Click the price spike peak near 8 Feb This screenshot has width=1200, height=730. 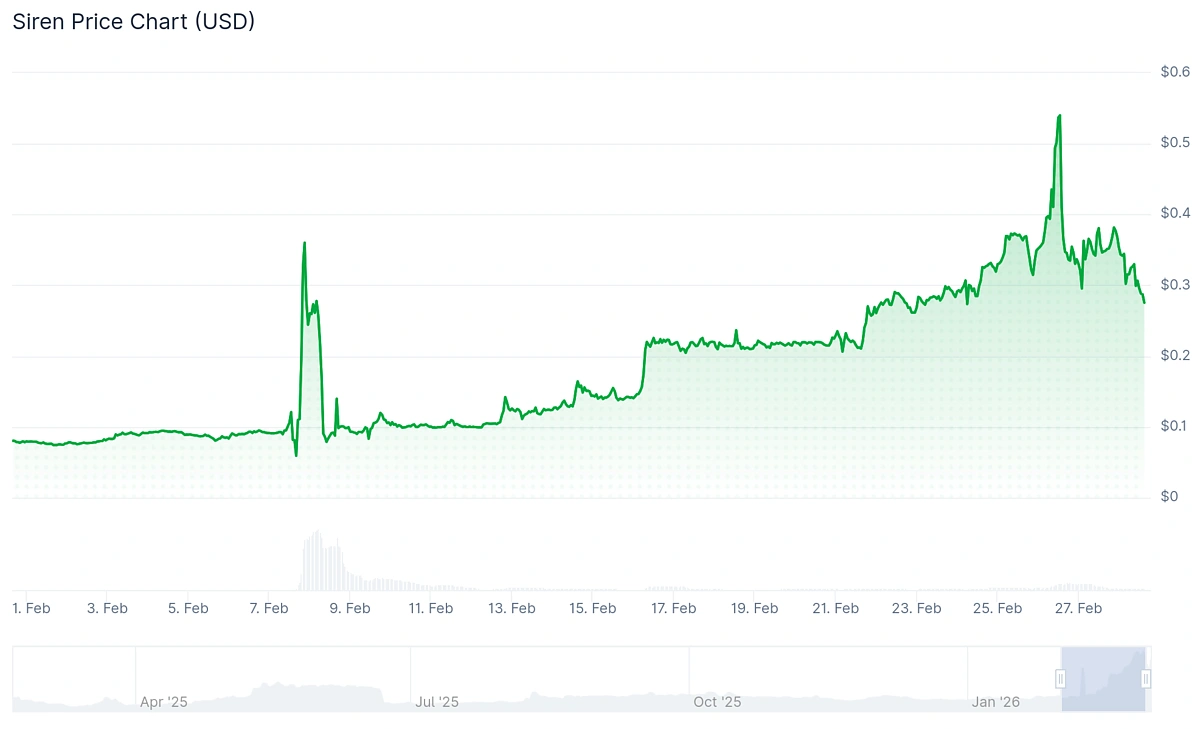pos(304,243)
